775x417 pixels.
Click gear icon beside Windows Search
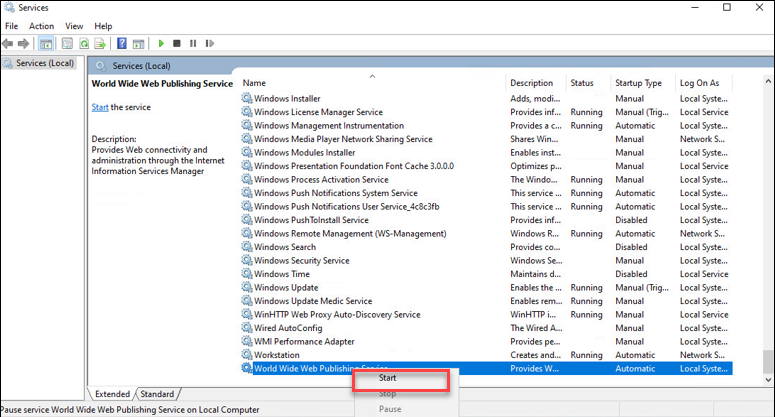pyautogui.click(x=247, y=246)
